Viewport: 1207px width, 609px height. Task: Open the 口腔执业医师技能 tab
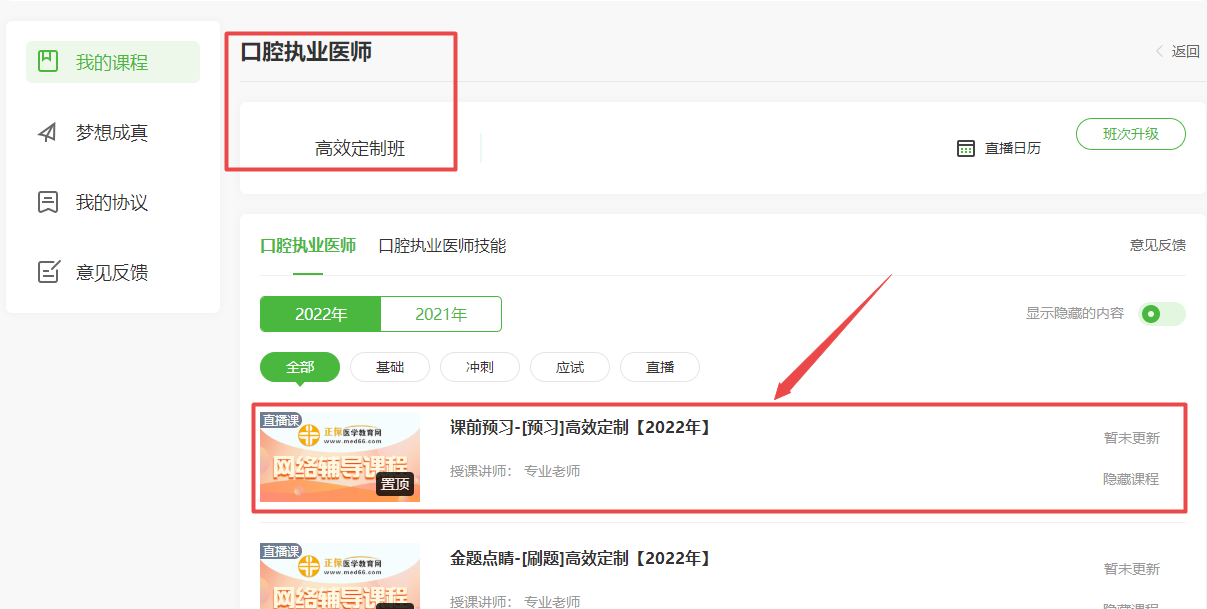coord(442,246)
